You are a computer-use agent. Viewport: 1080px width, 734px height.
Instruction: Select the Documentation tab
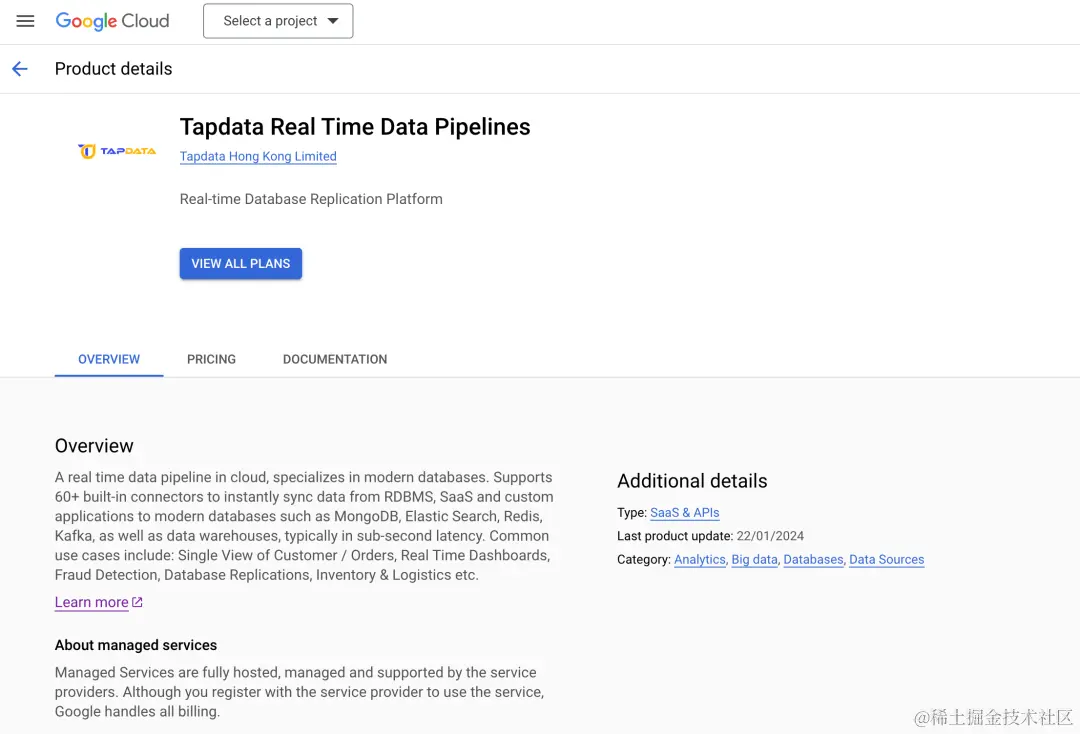[335, 359]
